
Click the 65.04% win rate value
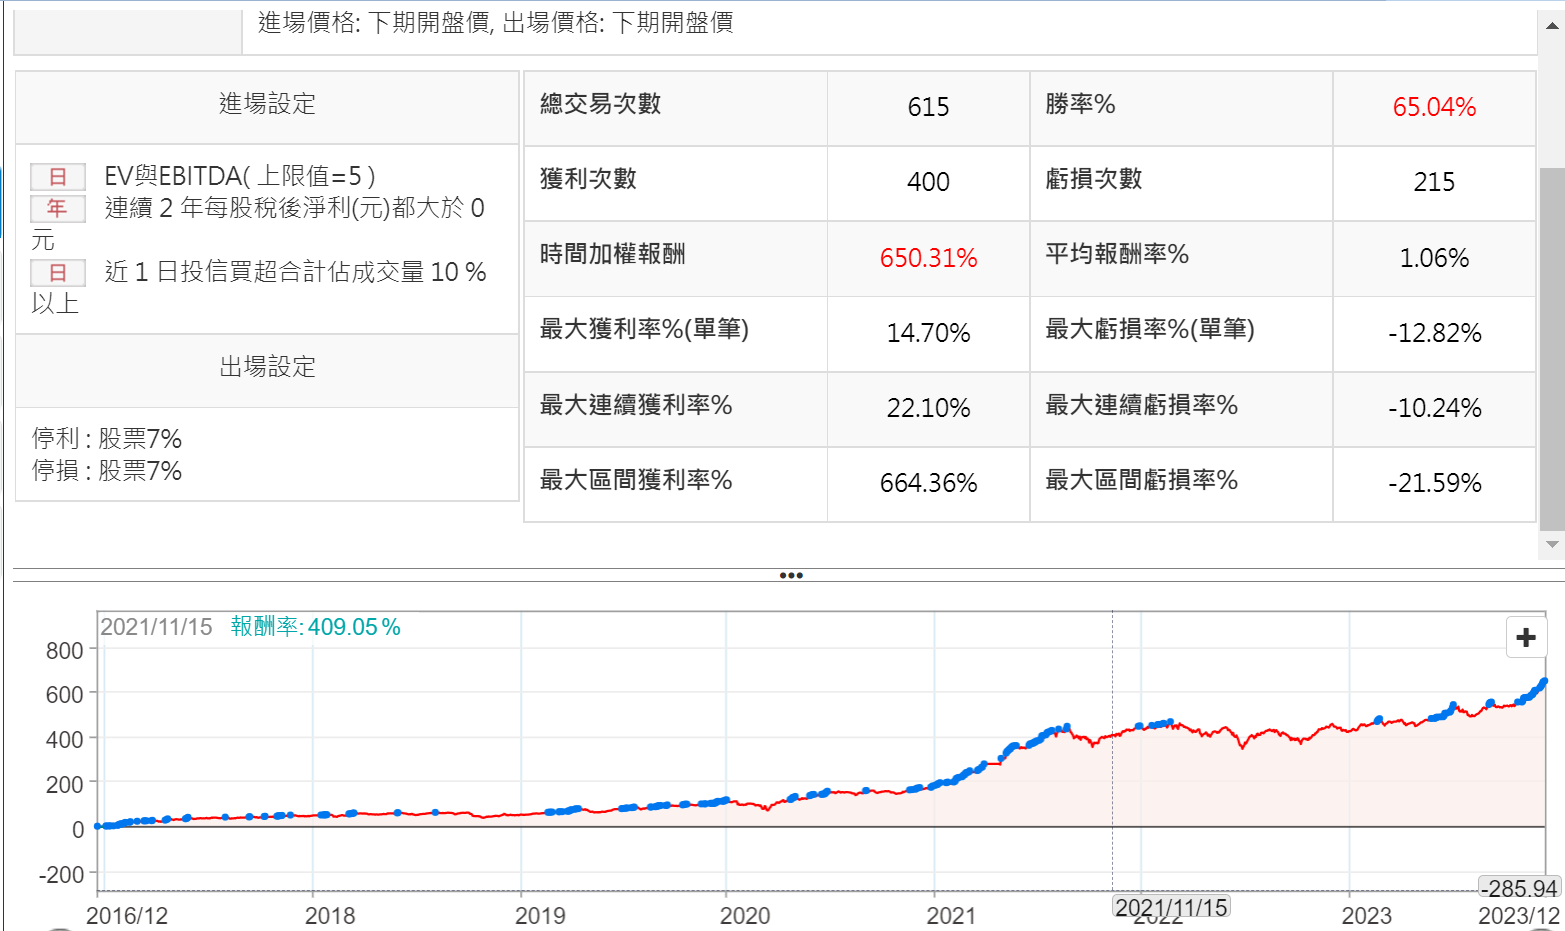click(1433, 107)
